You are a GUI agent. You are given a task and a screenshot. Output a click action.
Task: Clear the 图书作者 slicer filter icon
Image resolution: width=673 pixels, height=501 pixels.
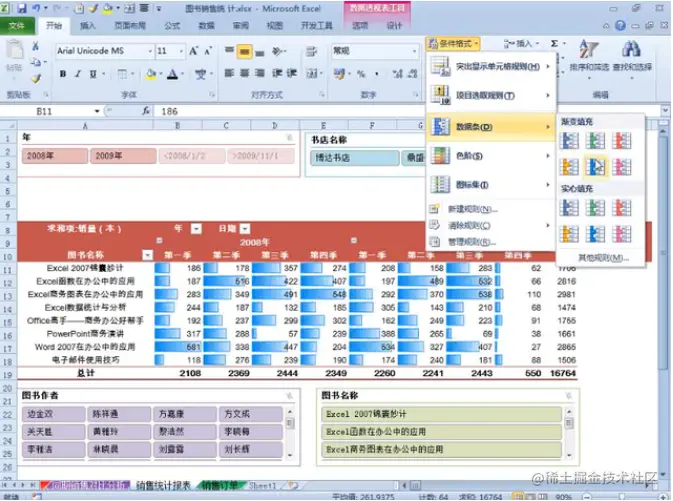[x=290, y=396]
